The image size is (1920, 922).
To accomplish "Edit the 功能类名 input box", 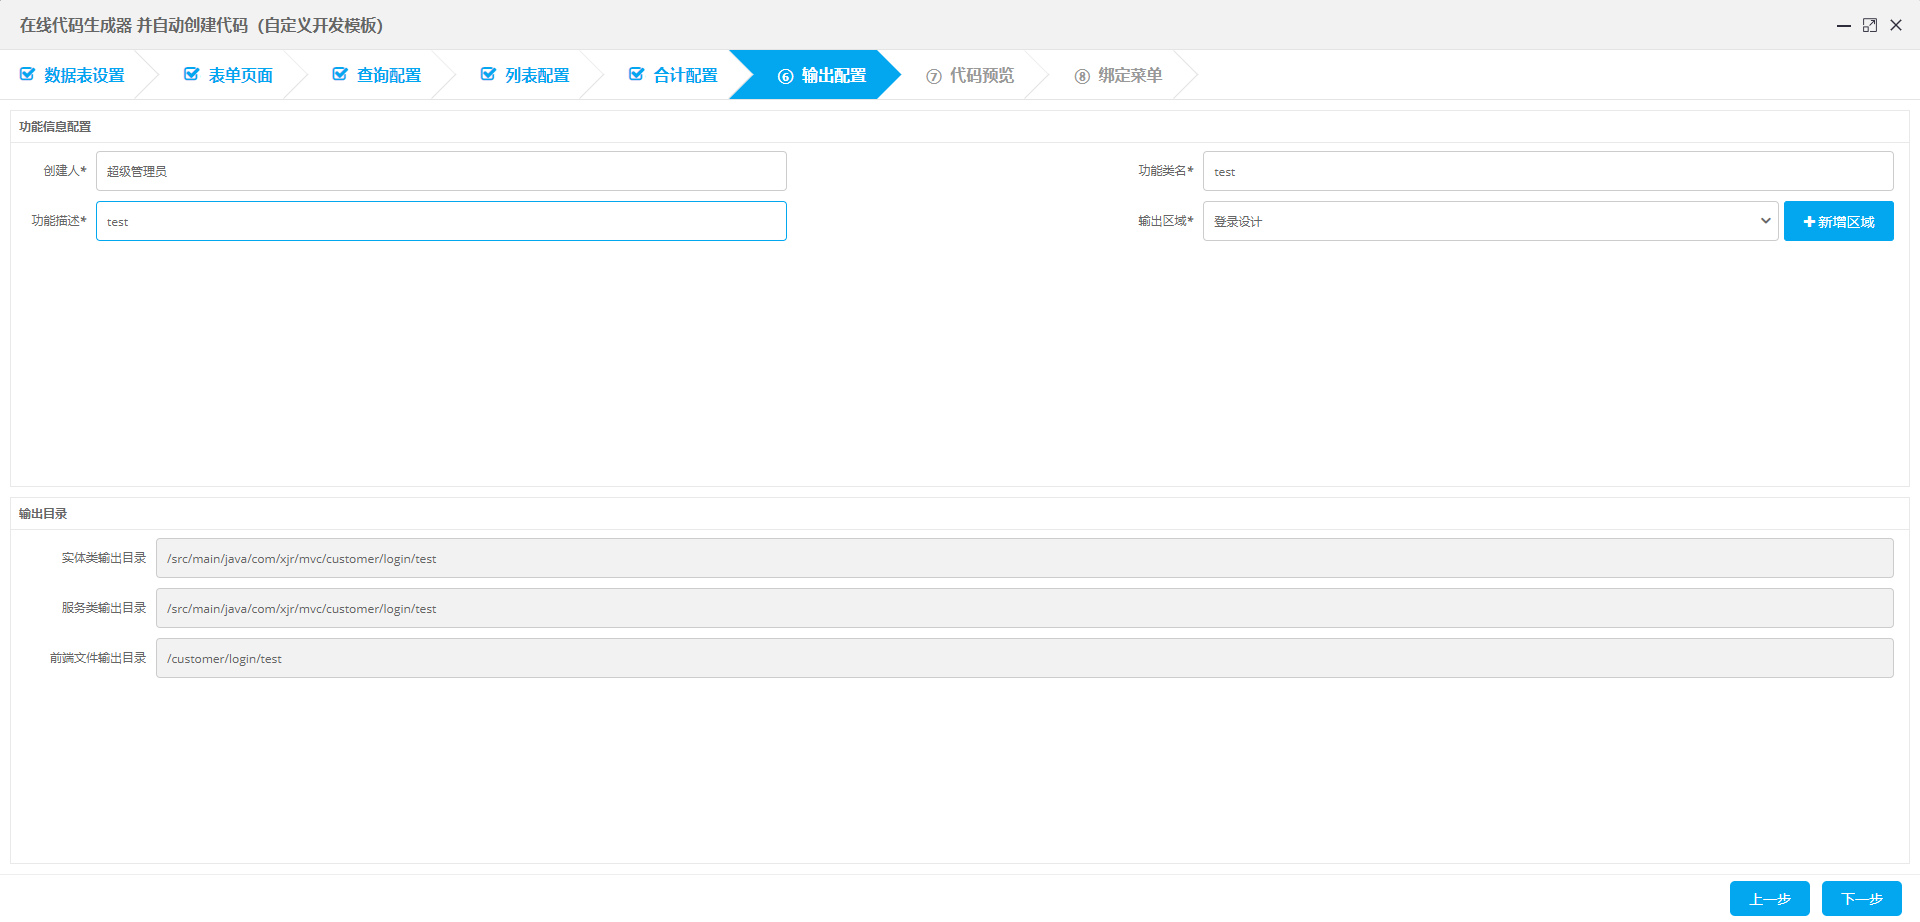I will coord(1548,171).
